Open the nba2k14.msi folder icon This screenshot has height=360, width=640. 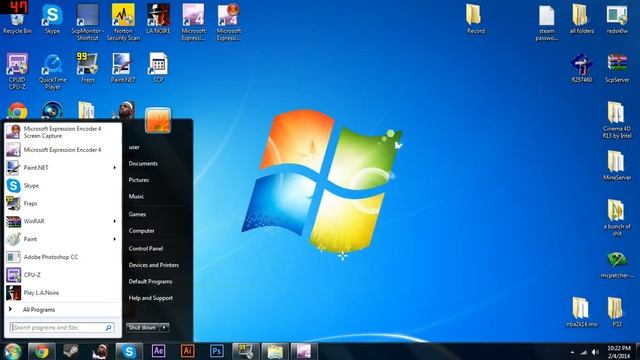(x=582, y=312)
